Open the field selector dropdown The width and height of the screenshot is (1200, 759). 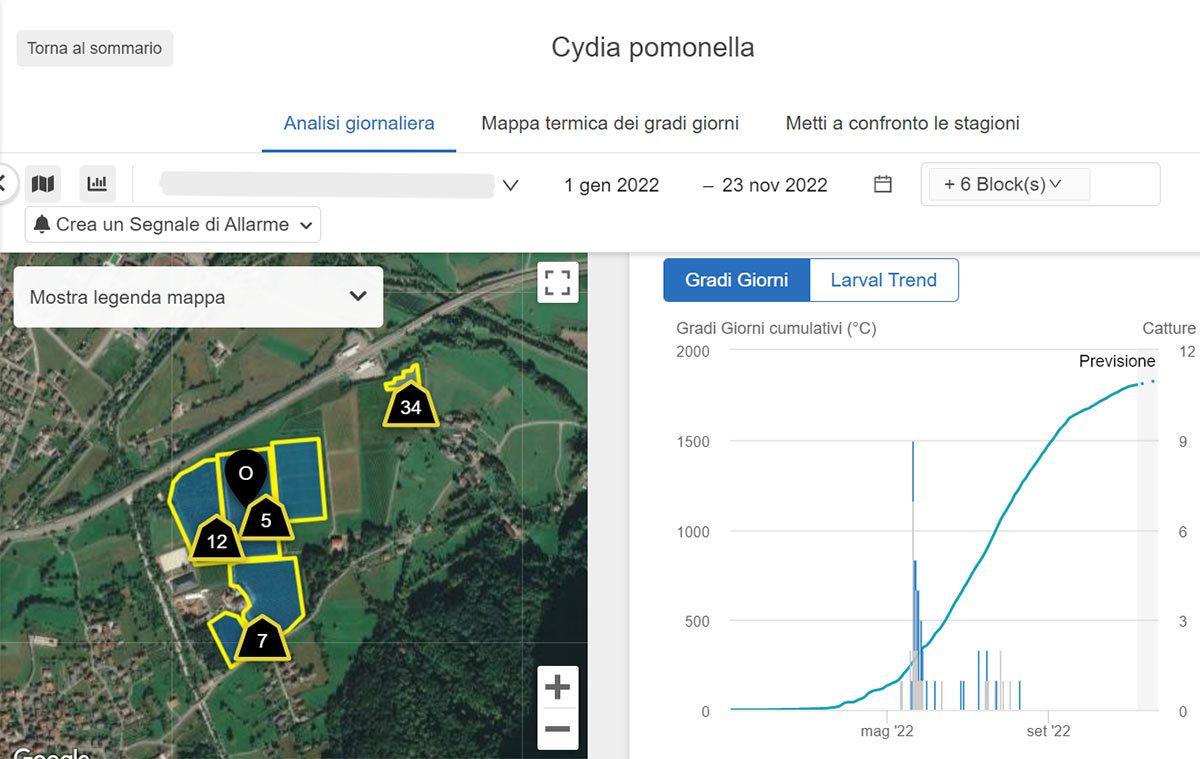point(338,184)
